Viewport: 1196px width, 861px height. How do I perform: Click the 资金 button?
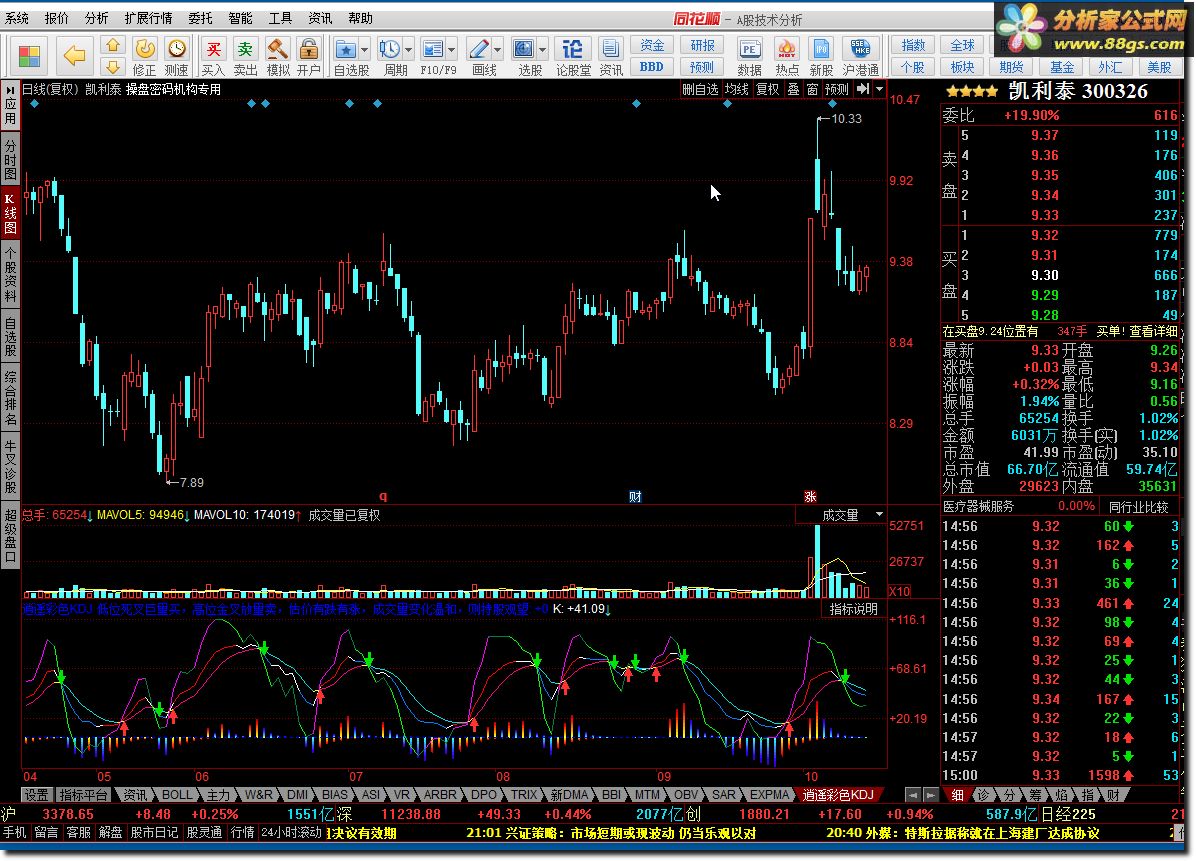652,46
